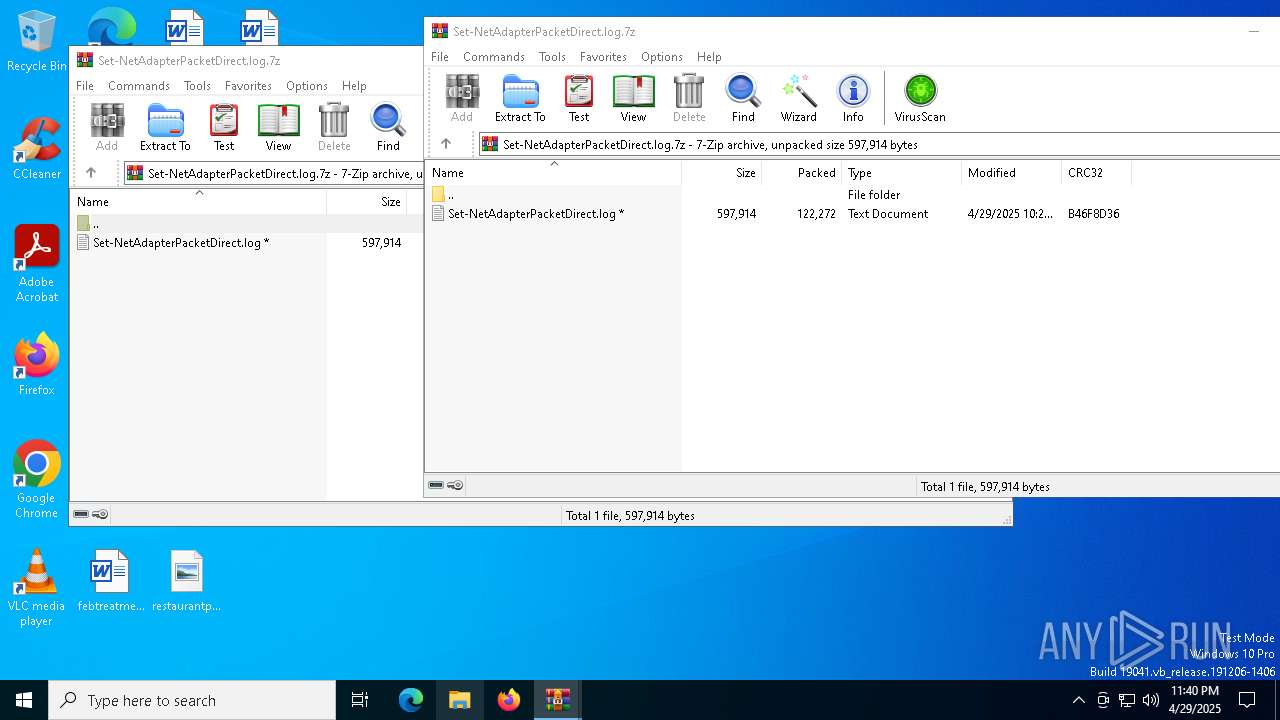Open the Favorites menu in the front window
The width and height of the screenshot is (1280, 720).
(603, 57)
